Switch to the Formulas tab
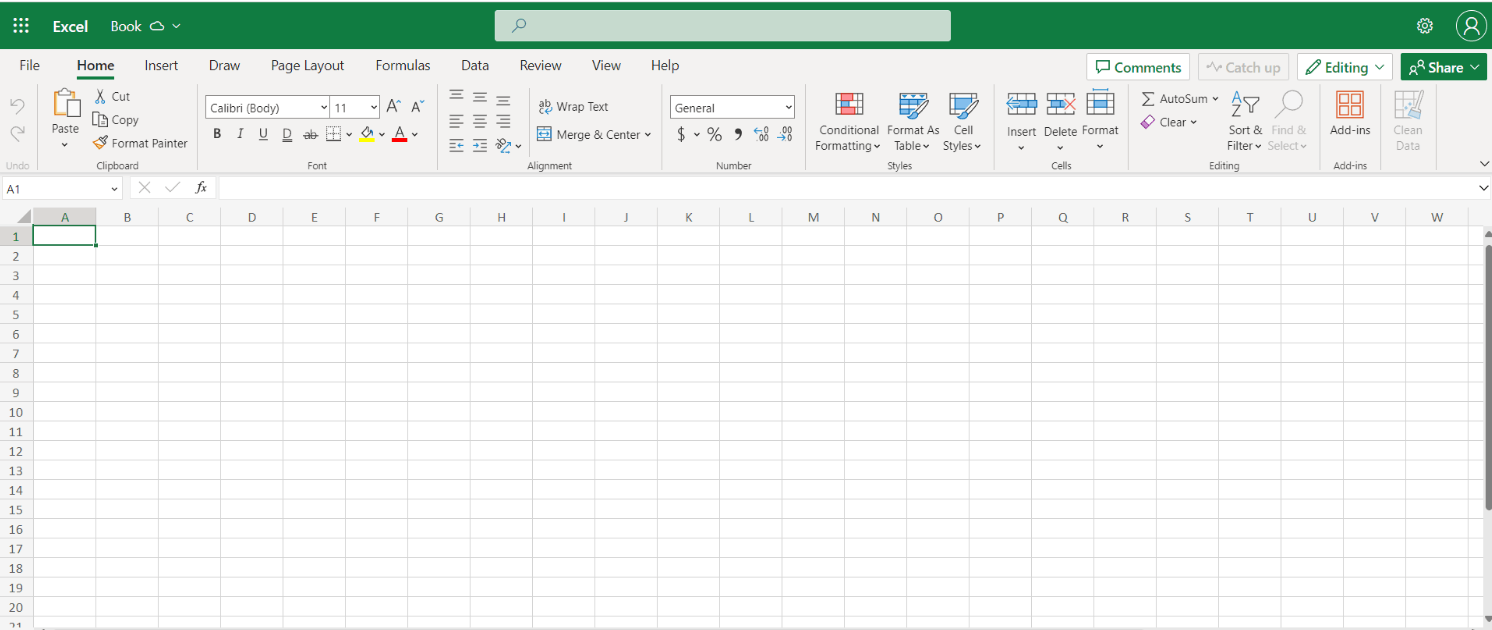This screenshot has width=1492, height=630. (x=403, y=65)
